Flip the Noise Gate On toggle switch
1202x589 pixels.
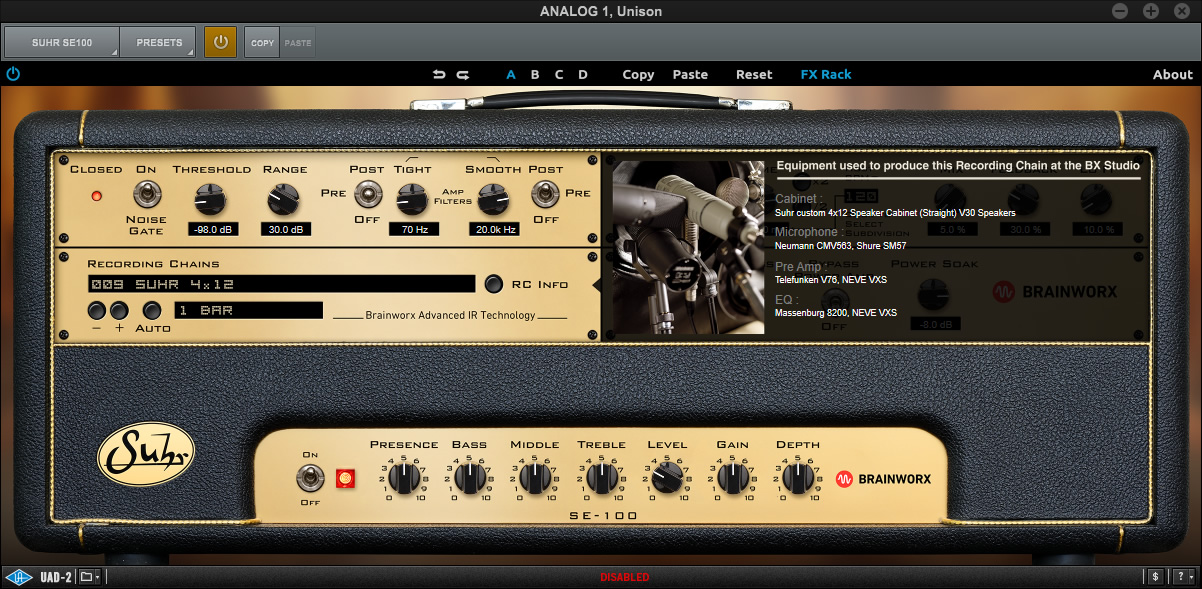147,193
